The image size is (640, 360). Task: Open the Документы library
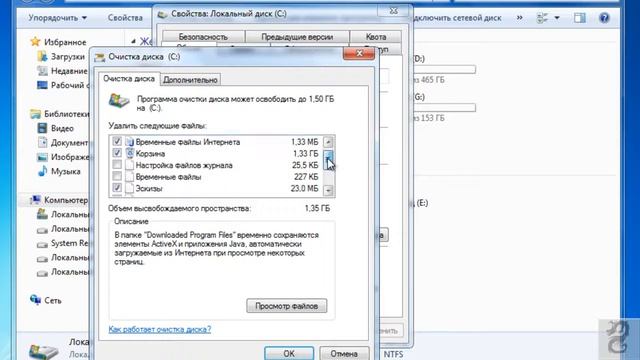click(69, 143)
